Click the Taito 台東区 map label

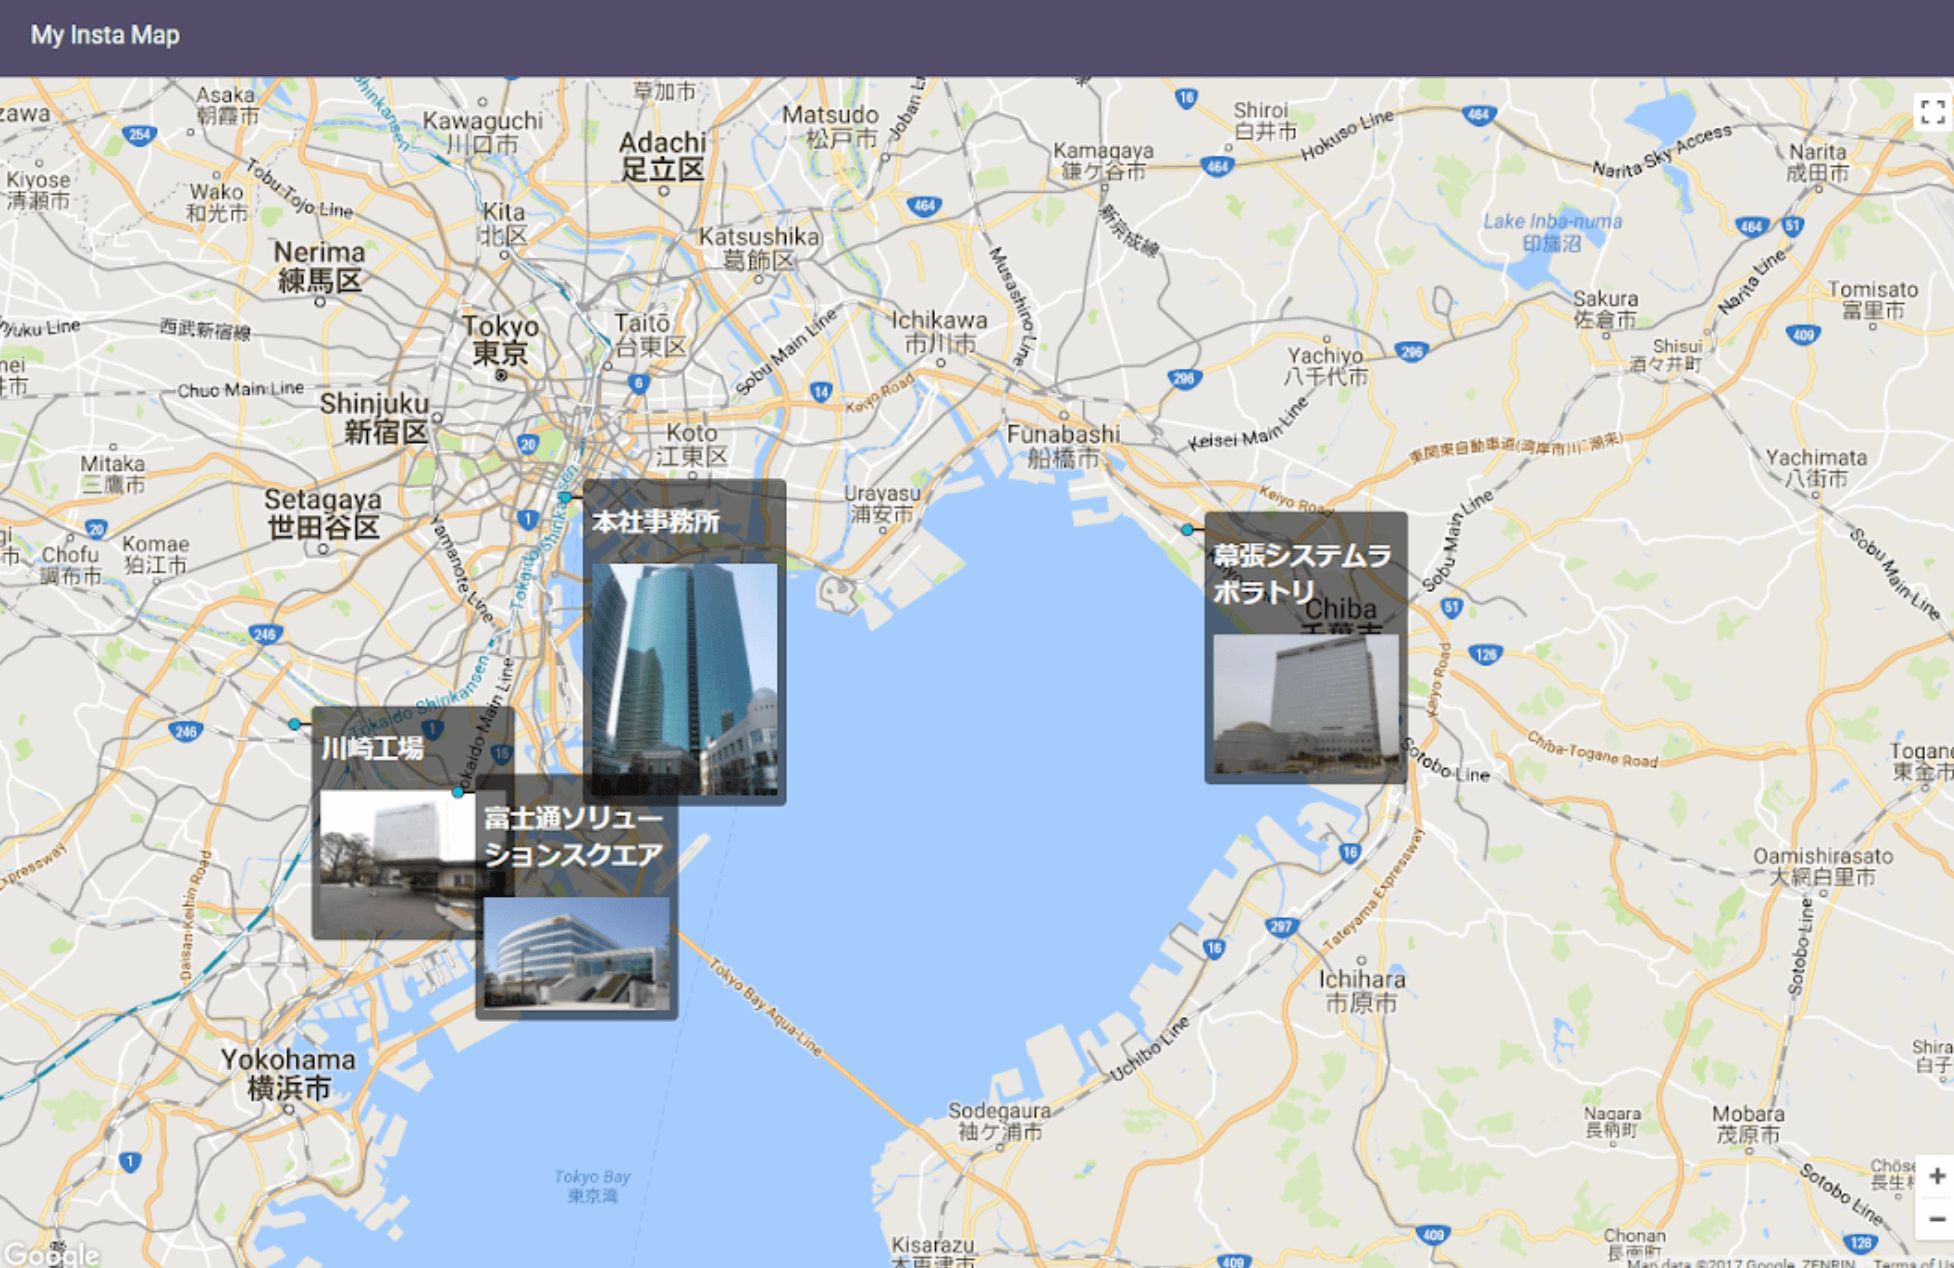[650, 335]
